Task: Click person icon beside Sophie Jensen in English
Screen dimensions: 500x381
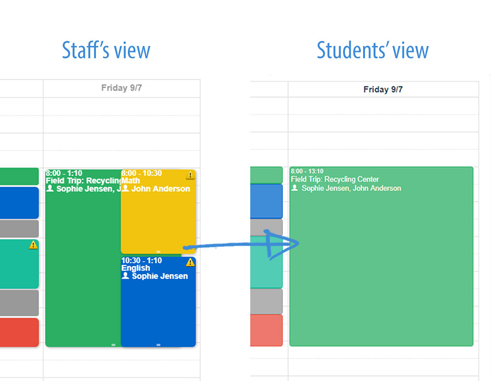Action: coord(125,276)
